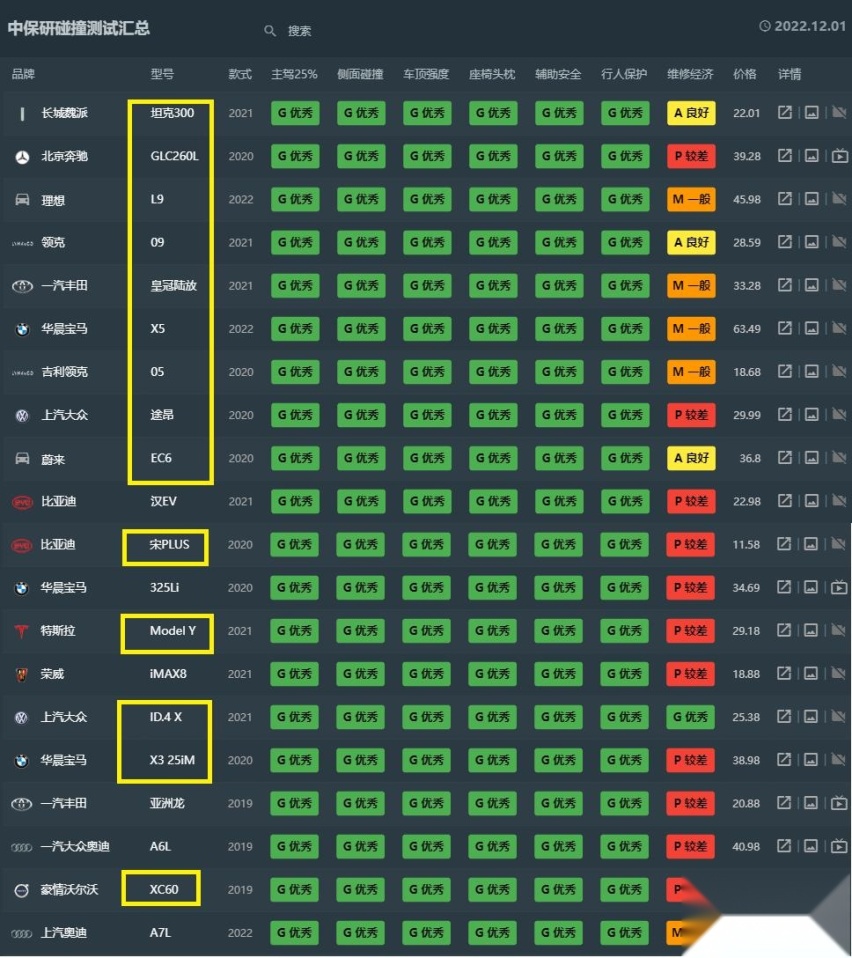
Task: Click price 45.98 in L9 row
Action: tap(747, 199)
